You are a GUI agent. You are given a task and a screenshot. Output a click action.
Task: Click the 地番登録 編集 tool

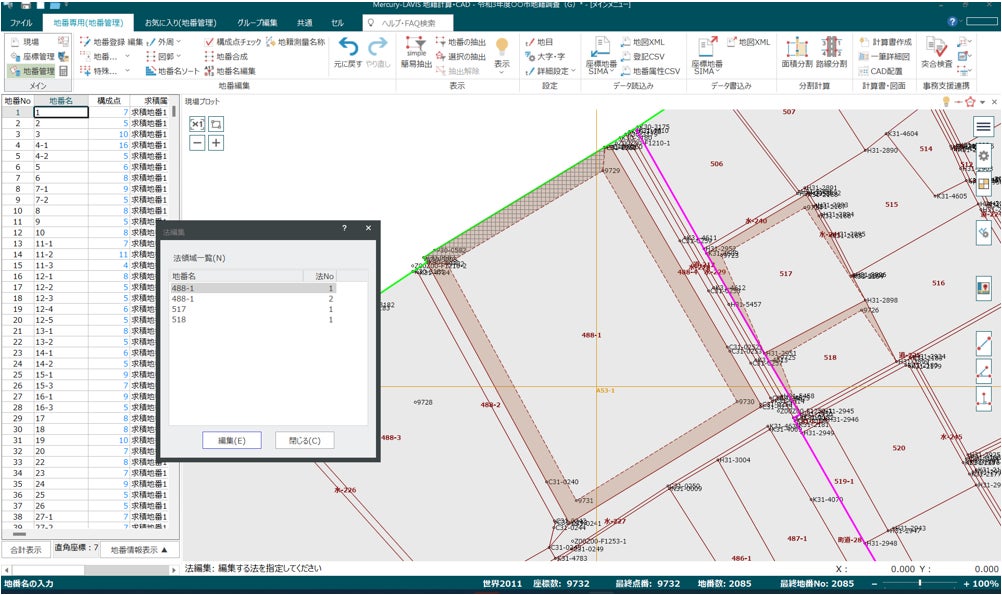pyautogui.click(x=111, y=42)
